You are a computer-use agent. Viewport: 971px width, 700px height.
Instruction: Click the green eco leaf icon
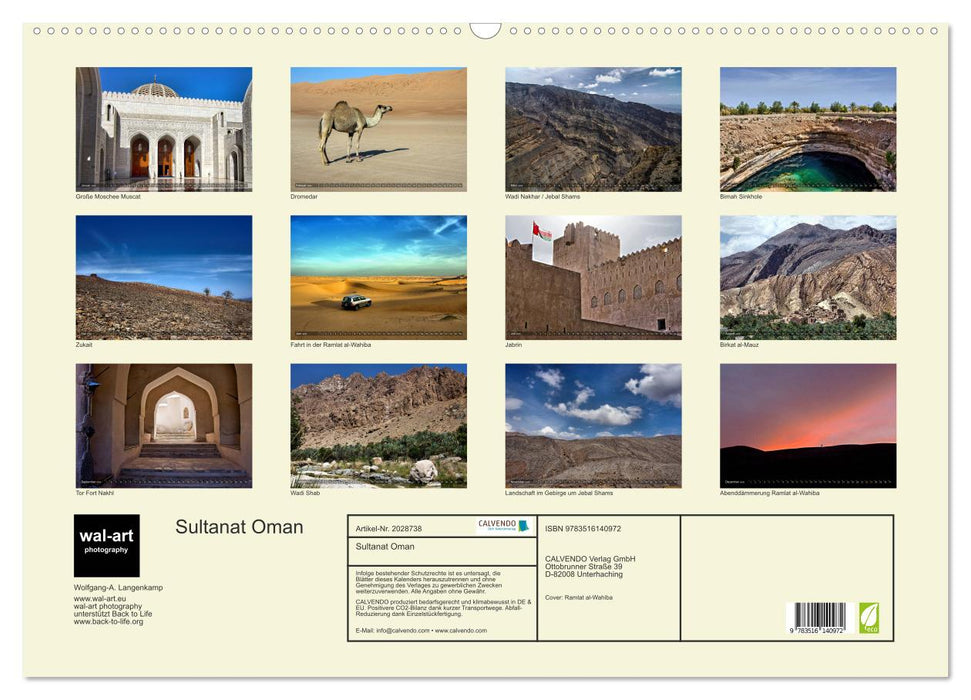tap(871, 619)
